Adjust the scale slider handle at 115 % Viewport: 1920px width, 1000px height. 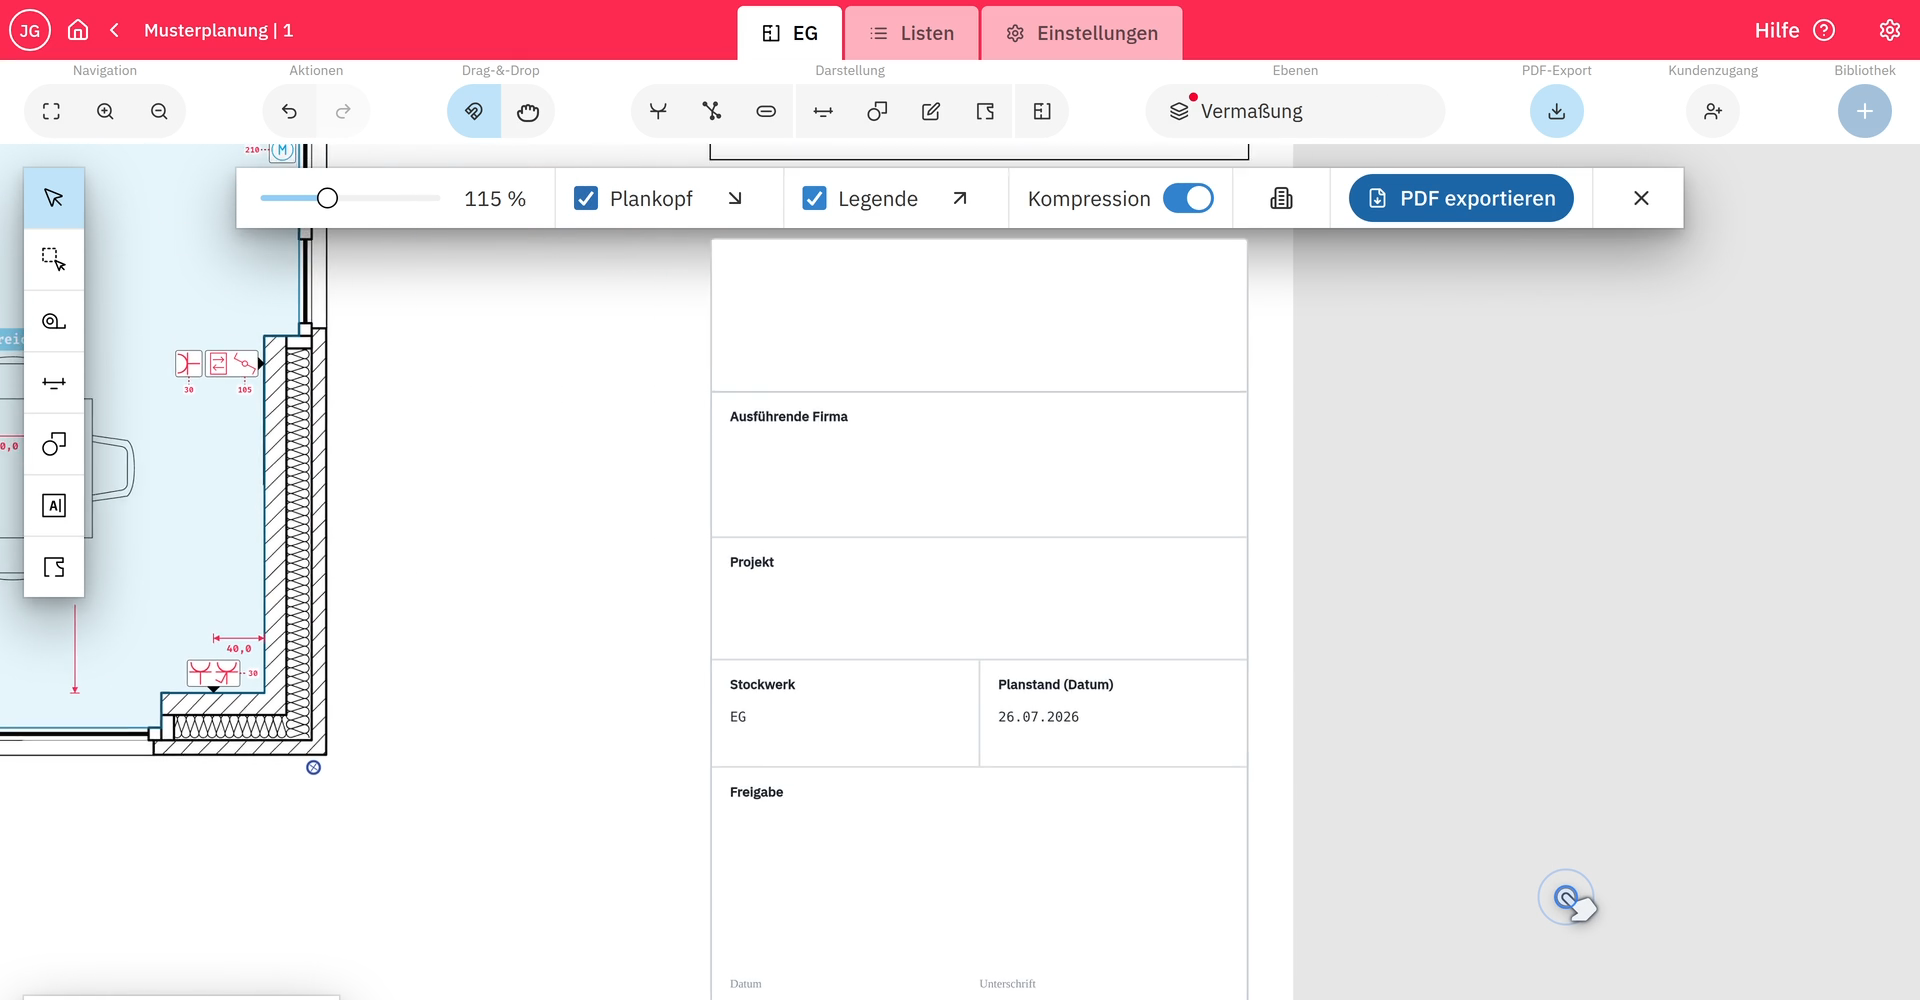point(327,198)
